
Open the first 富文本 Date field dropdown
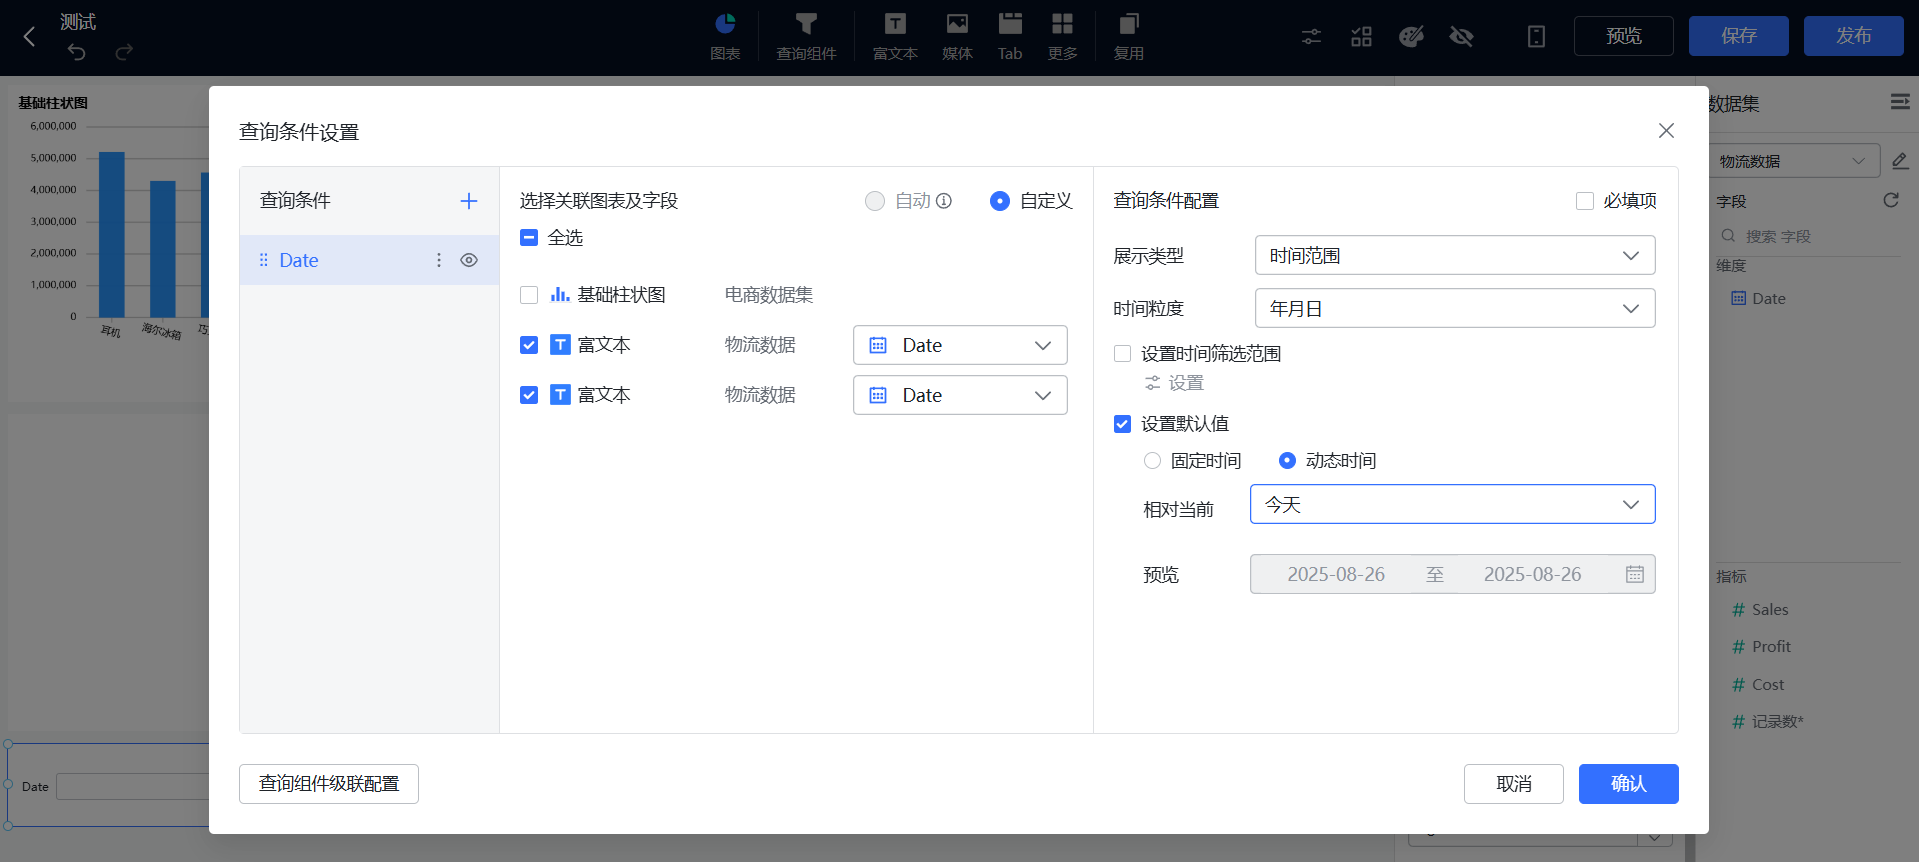pyautogui.click(x=960, y=345)
